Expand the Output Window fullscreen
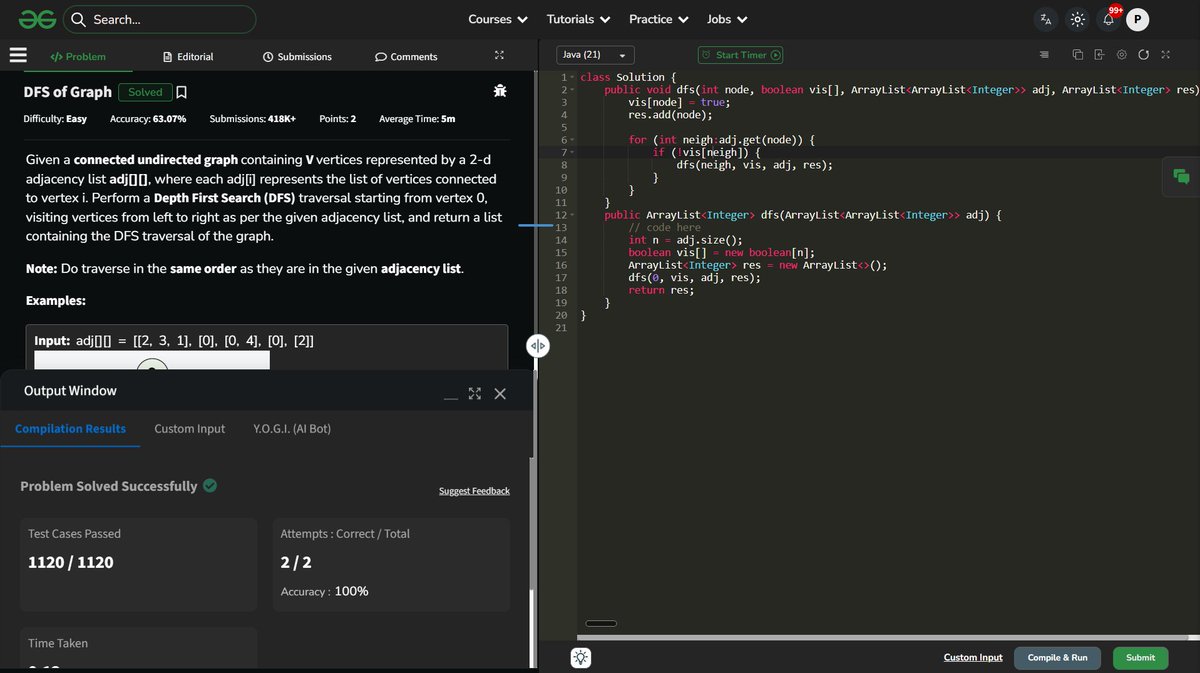The image size is (1200, 673). (x=475, y=394)
